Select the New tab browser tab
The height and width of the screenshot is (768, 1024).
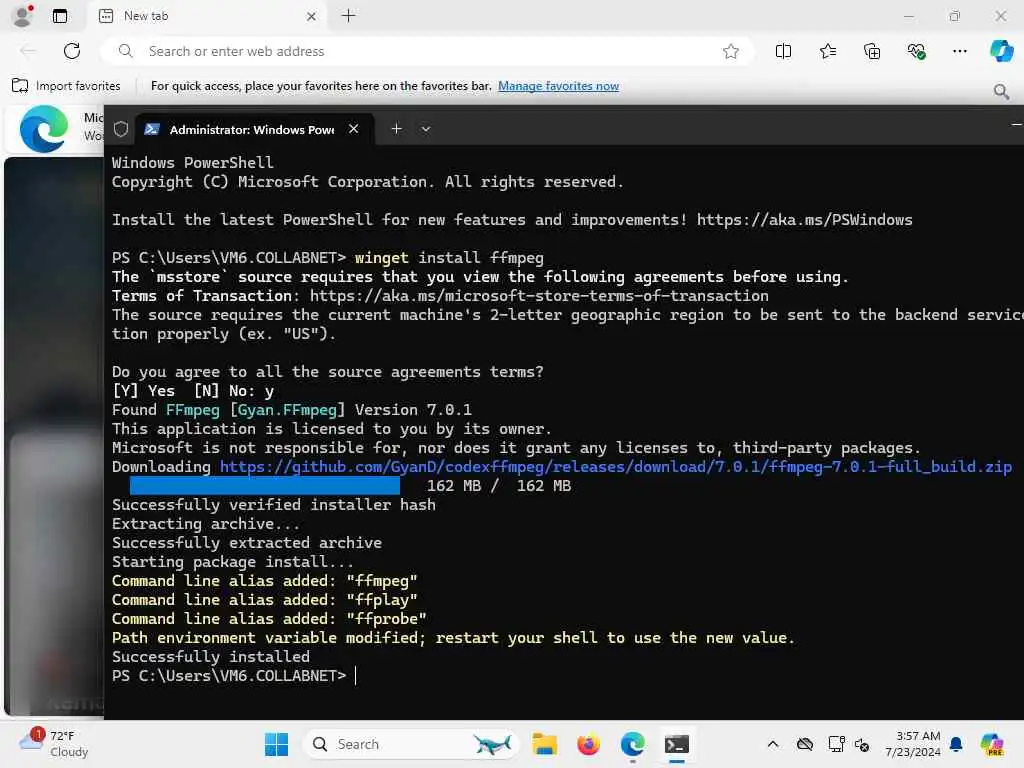point(205,16)
